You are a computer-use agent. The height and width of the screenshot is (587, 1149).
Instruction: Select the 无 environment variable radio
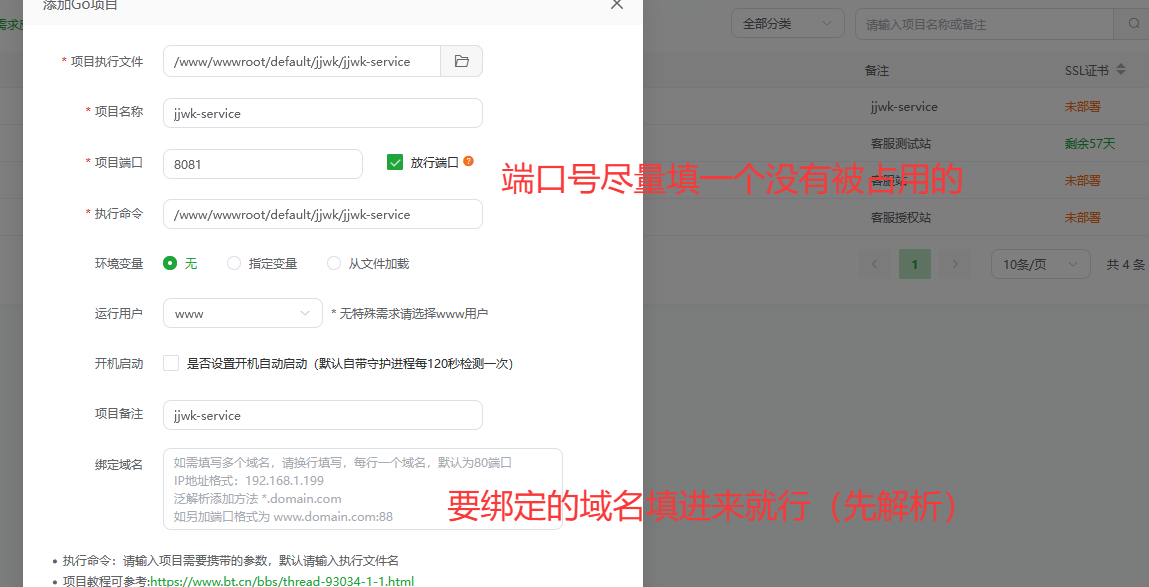click(170, 262)
